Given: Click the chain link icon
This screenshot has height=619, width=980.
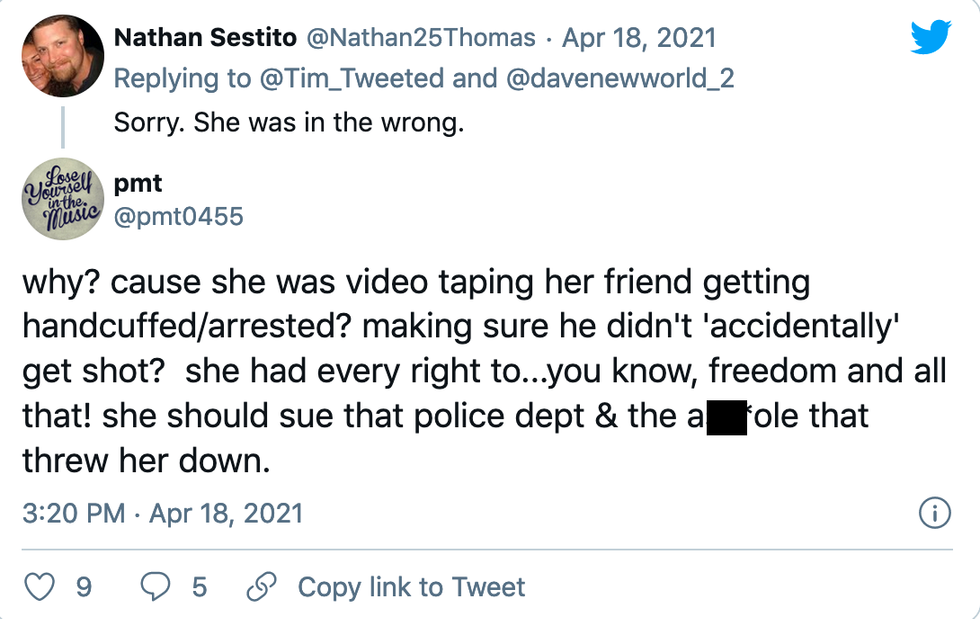Looking at the screenshot, I should 262,586.
